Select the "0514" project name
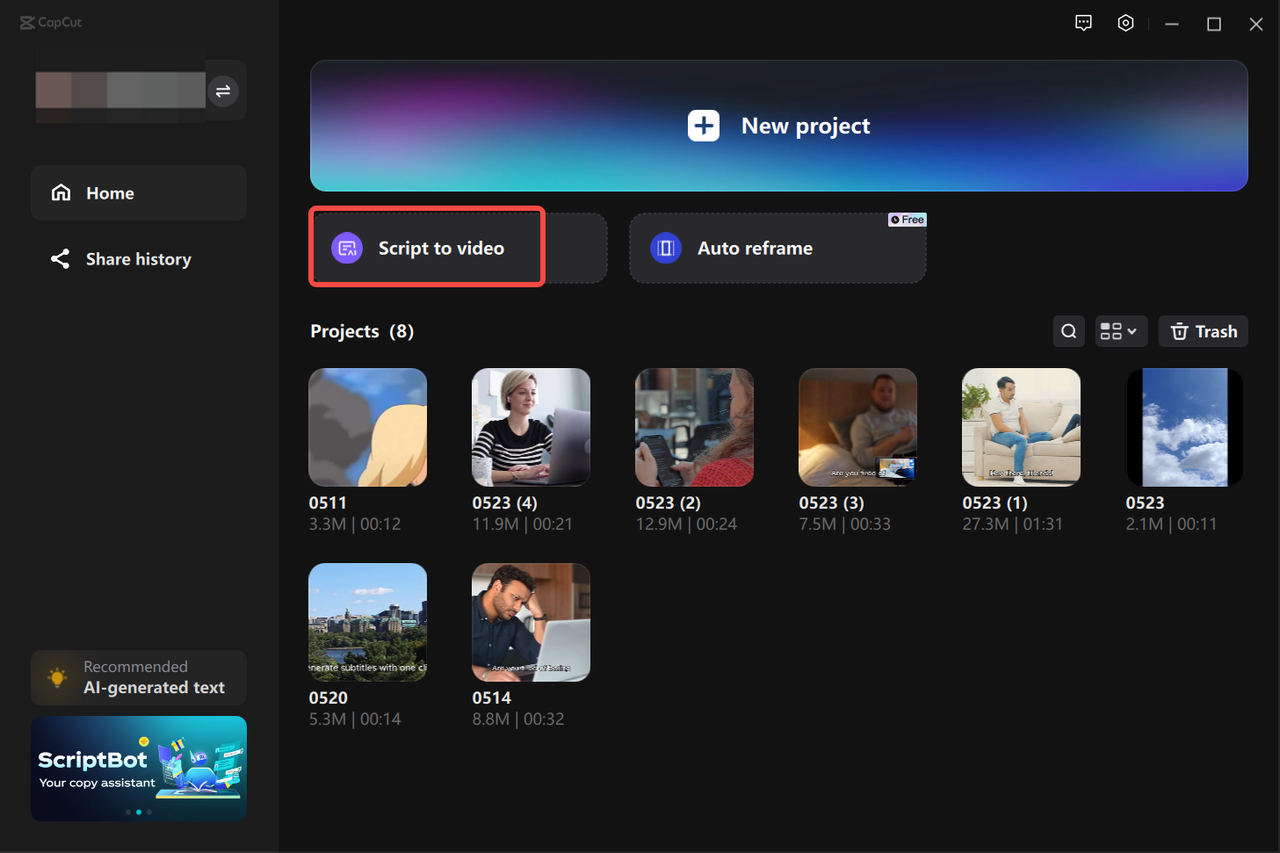The width and height of the screenshot is (1280, 853). pyautogui.click(x=492, y=698)
